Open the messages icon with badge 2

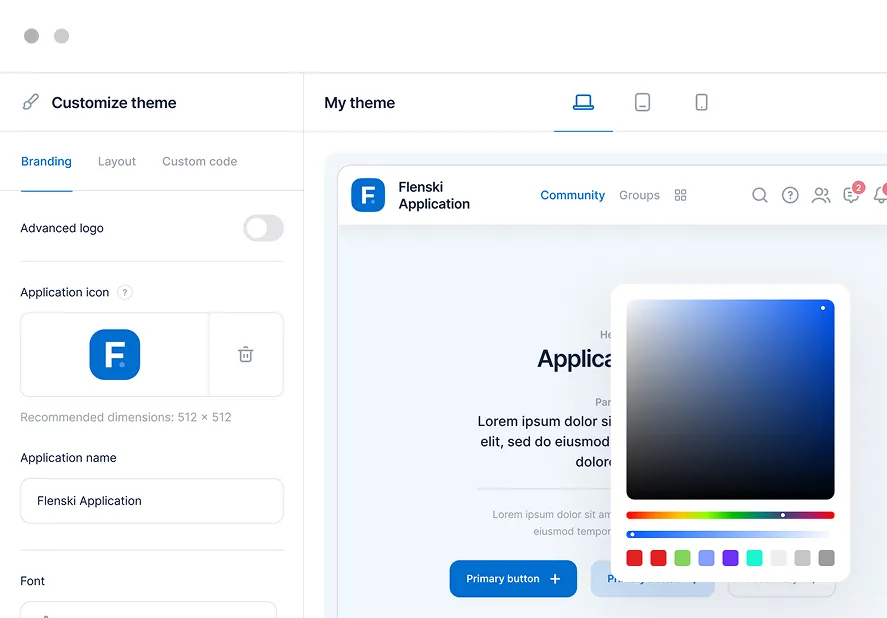[851, 195]
